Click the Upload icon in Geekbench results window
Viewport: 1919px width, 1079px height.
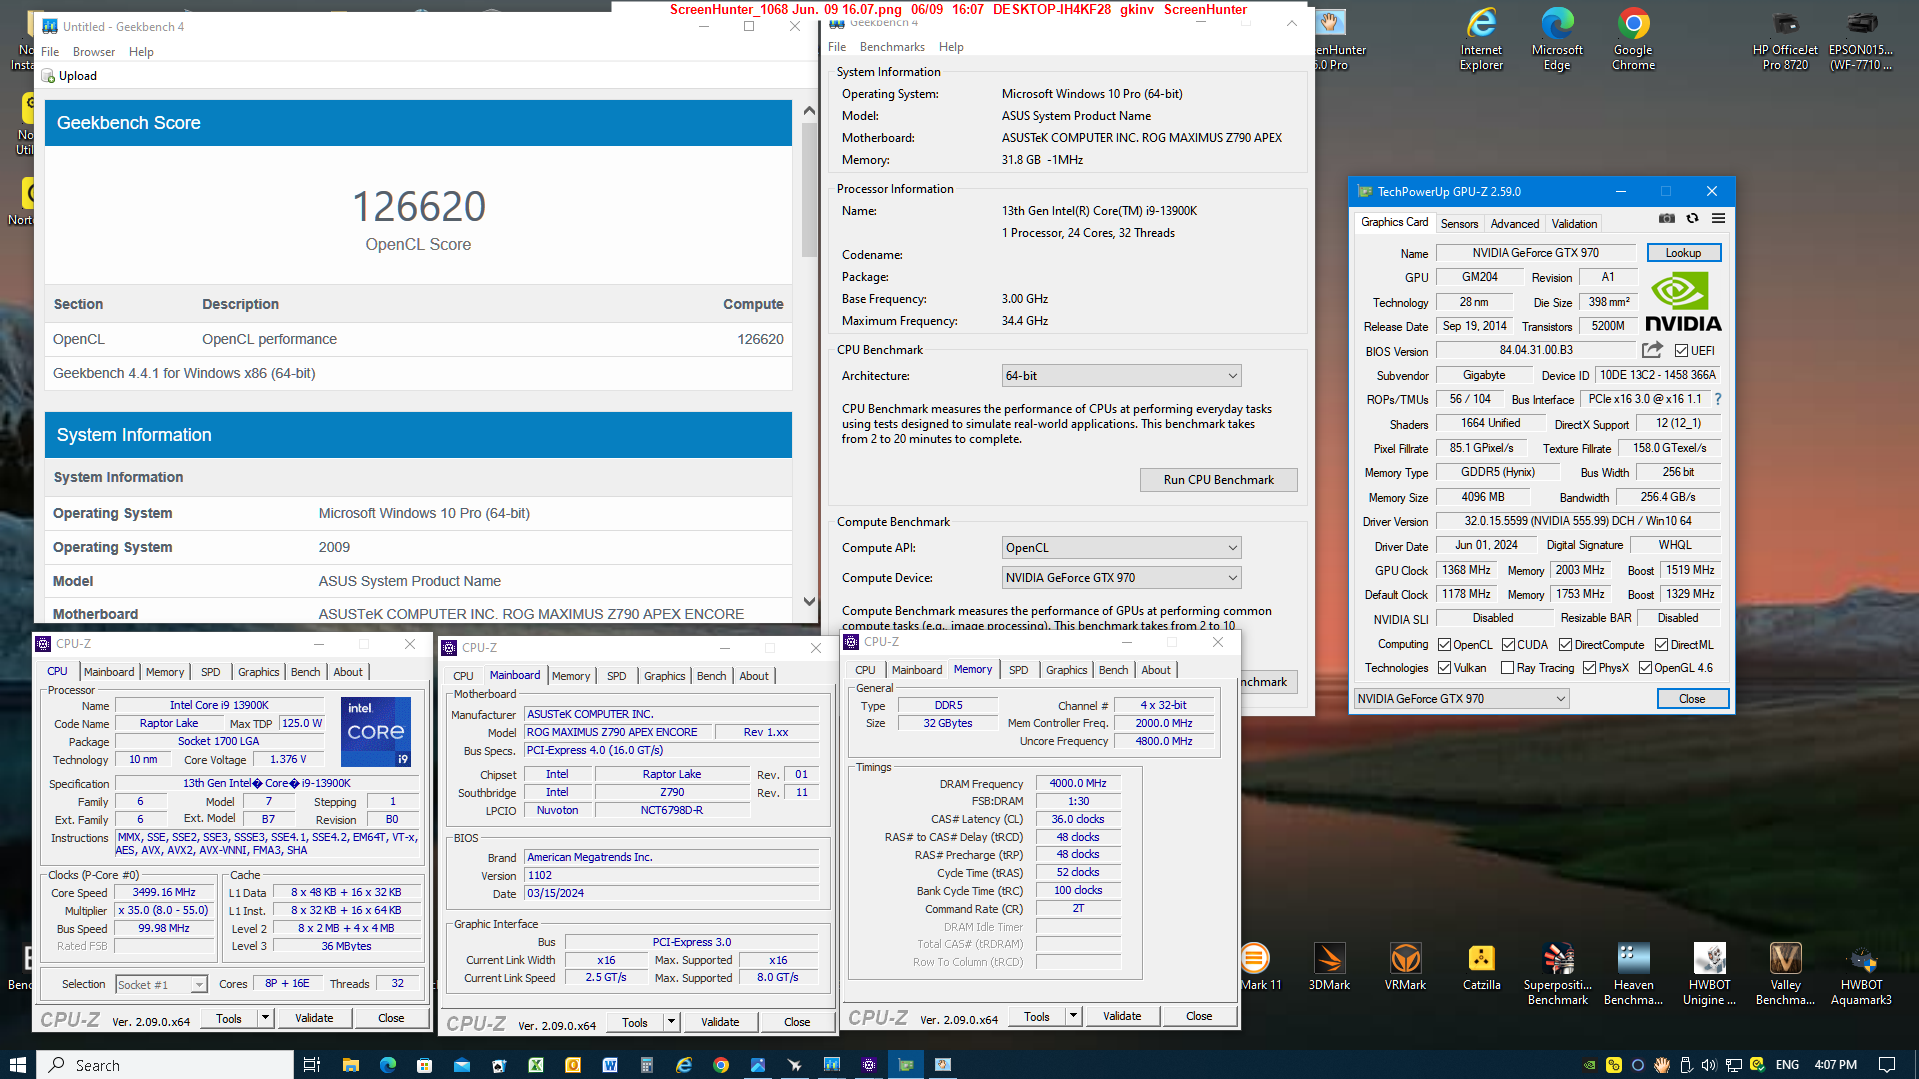click(47, 76)
